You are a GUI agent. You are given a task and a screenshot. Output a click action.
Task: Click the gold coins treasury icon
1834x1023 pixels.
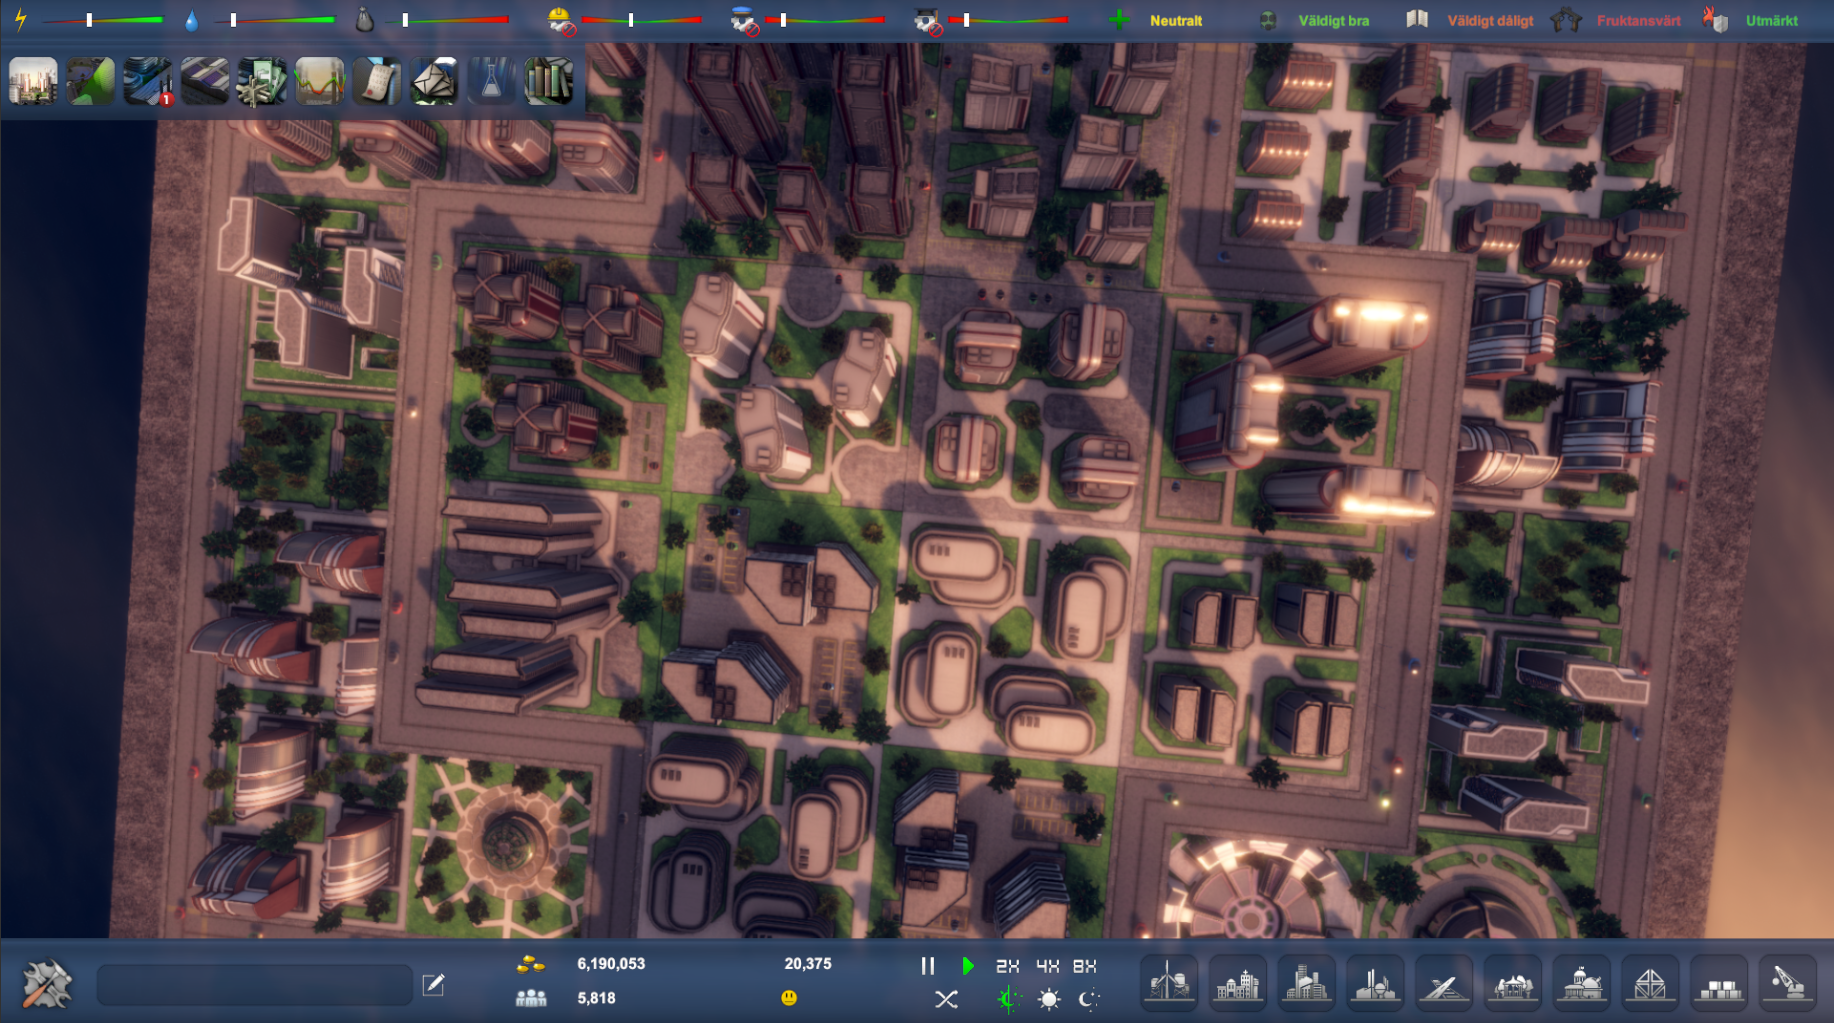(x=531, y=965)
